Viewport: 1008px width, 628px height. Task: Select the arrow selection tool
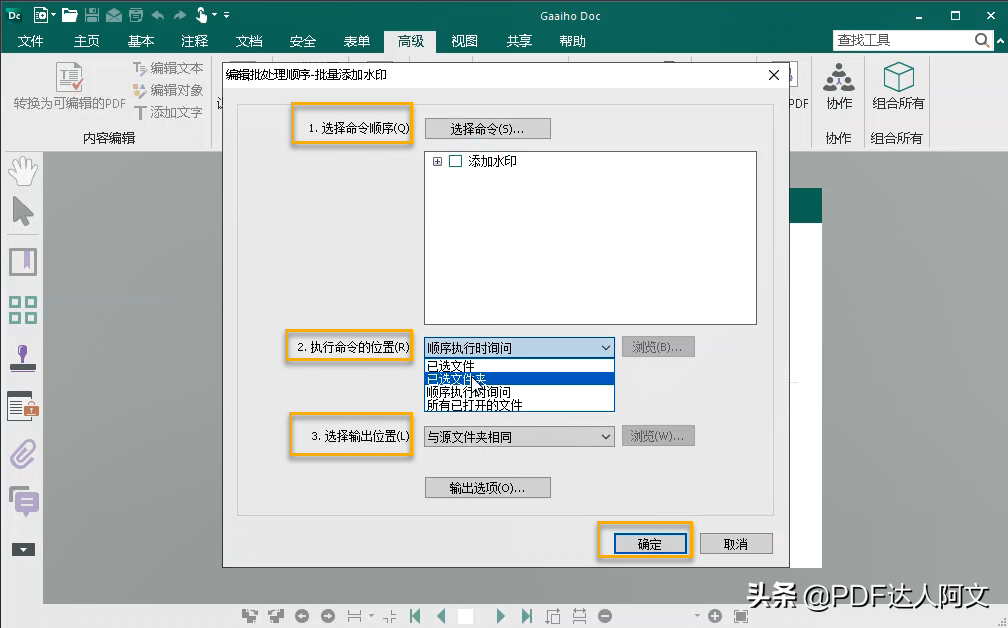coord(23,211)
